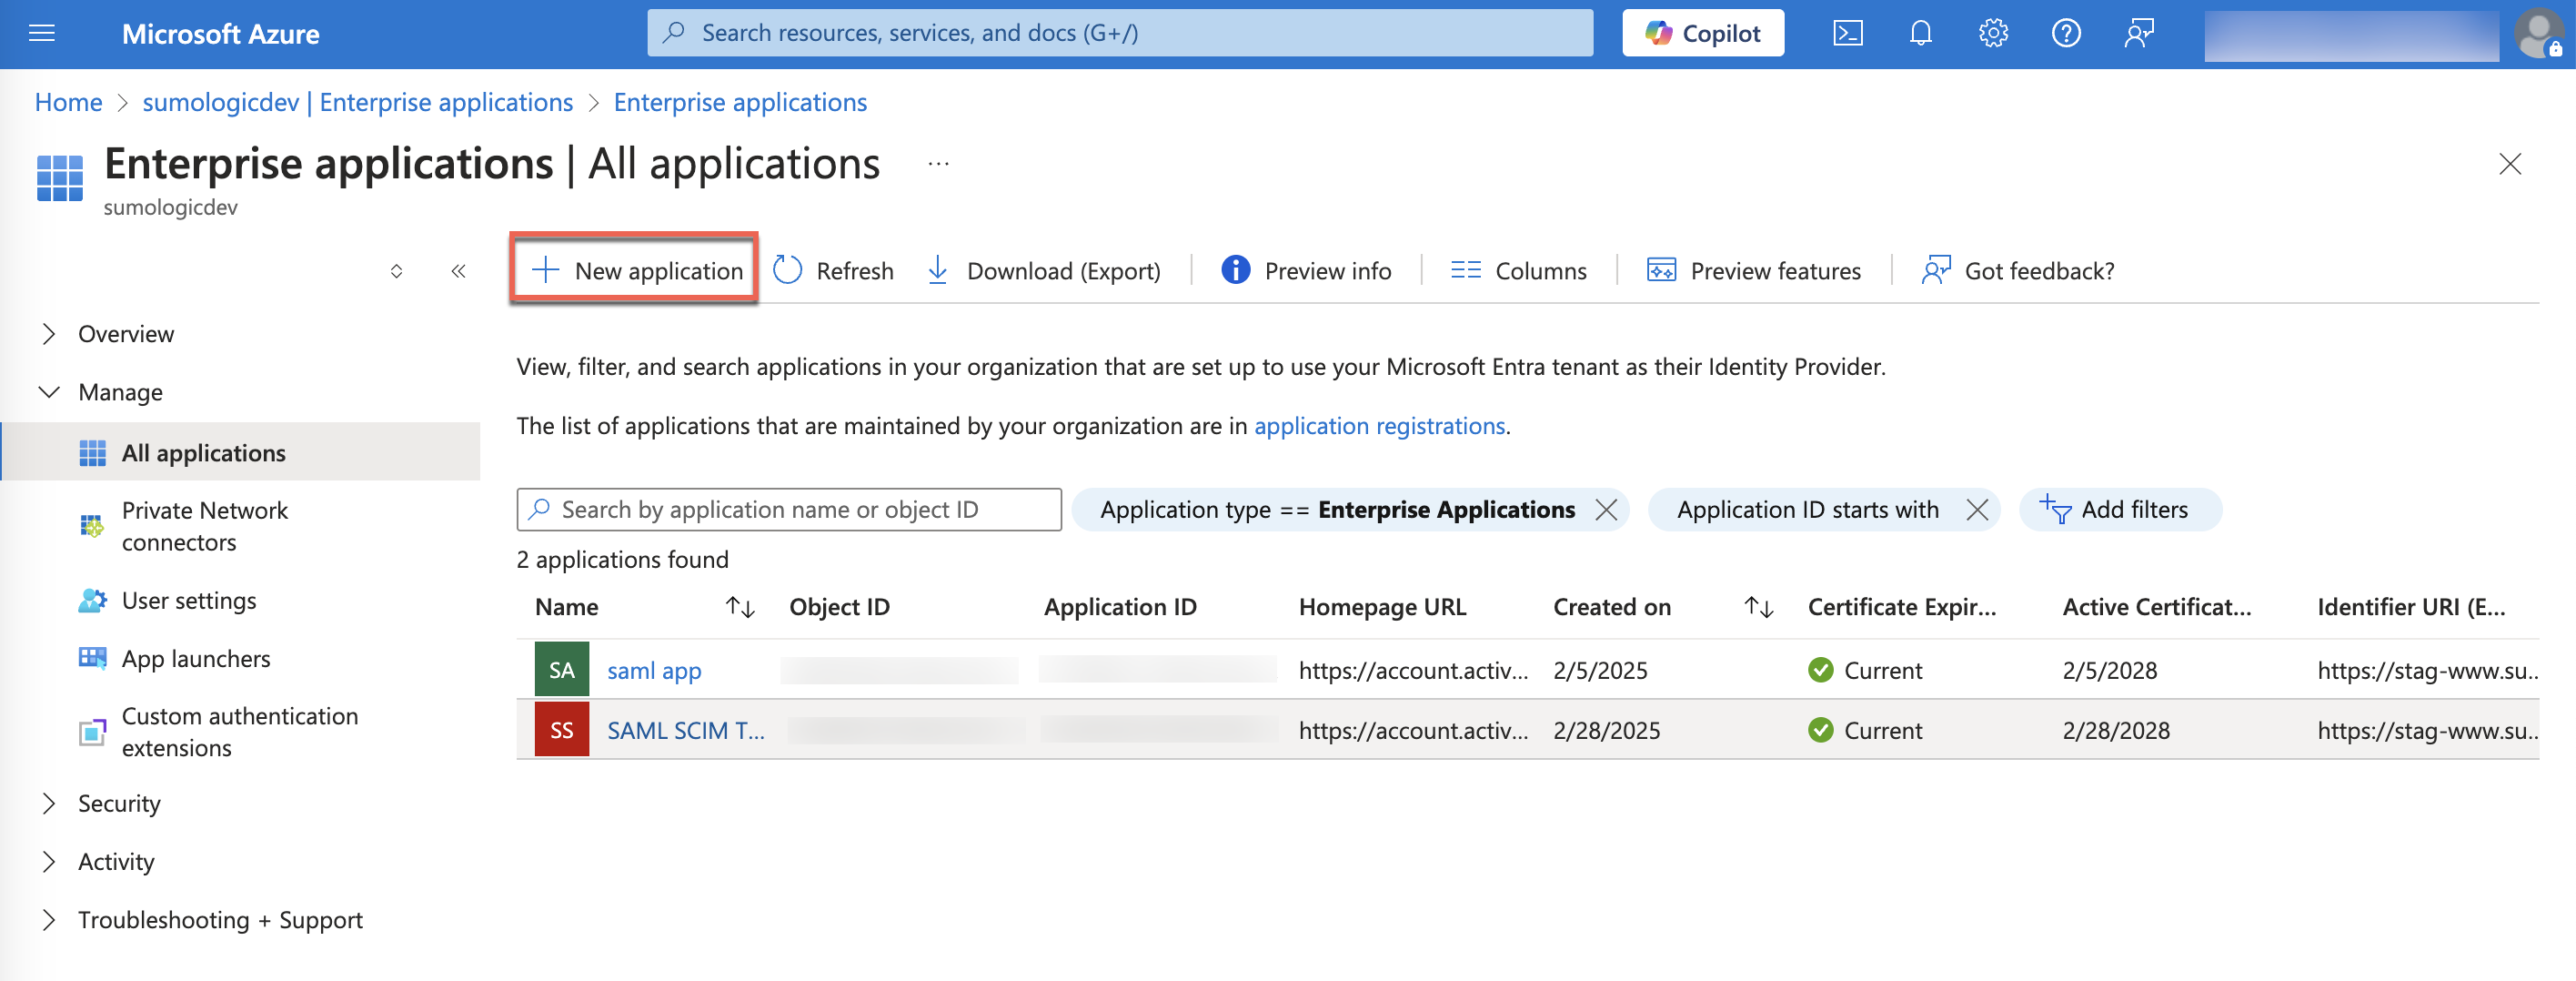Click the search by application name field

click(x=788, y=509)
